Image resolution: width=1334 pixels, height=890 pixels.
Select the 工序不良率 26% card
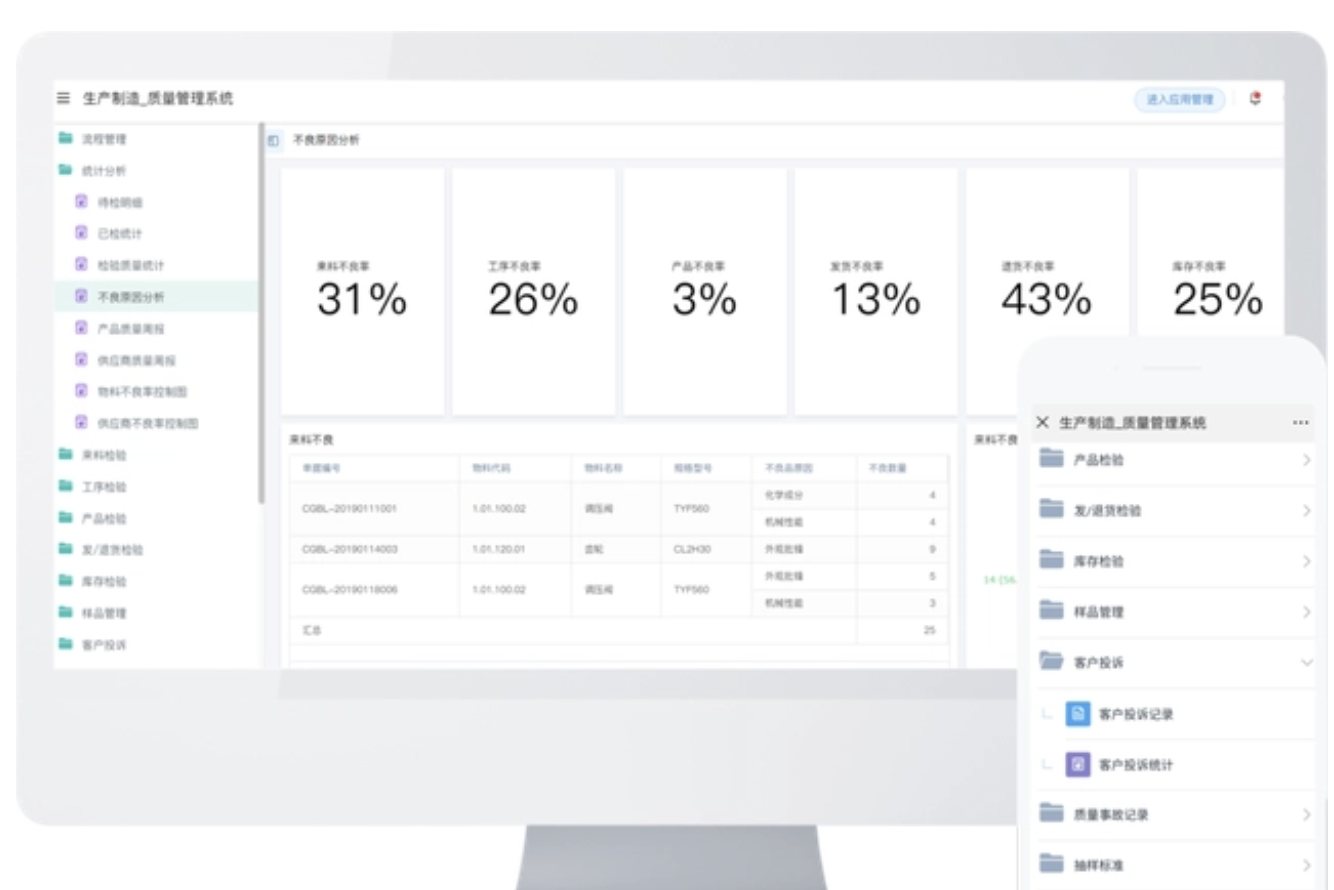point(533,291)
